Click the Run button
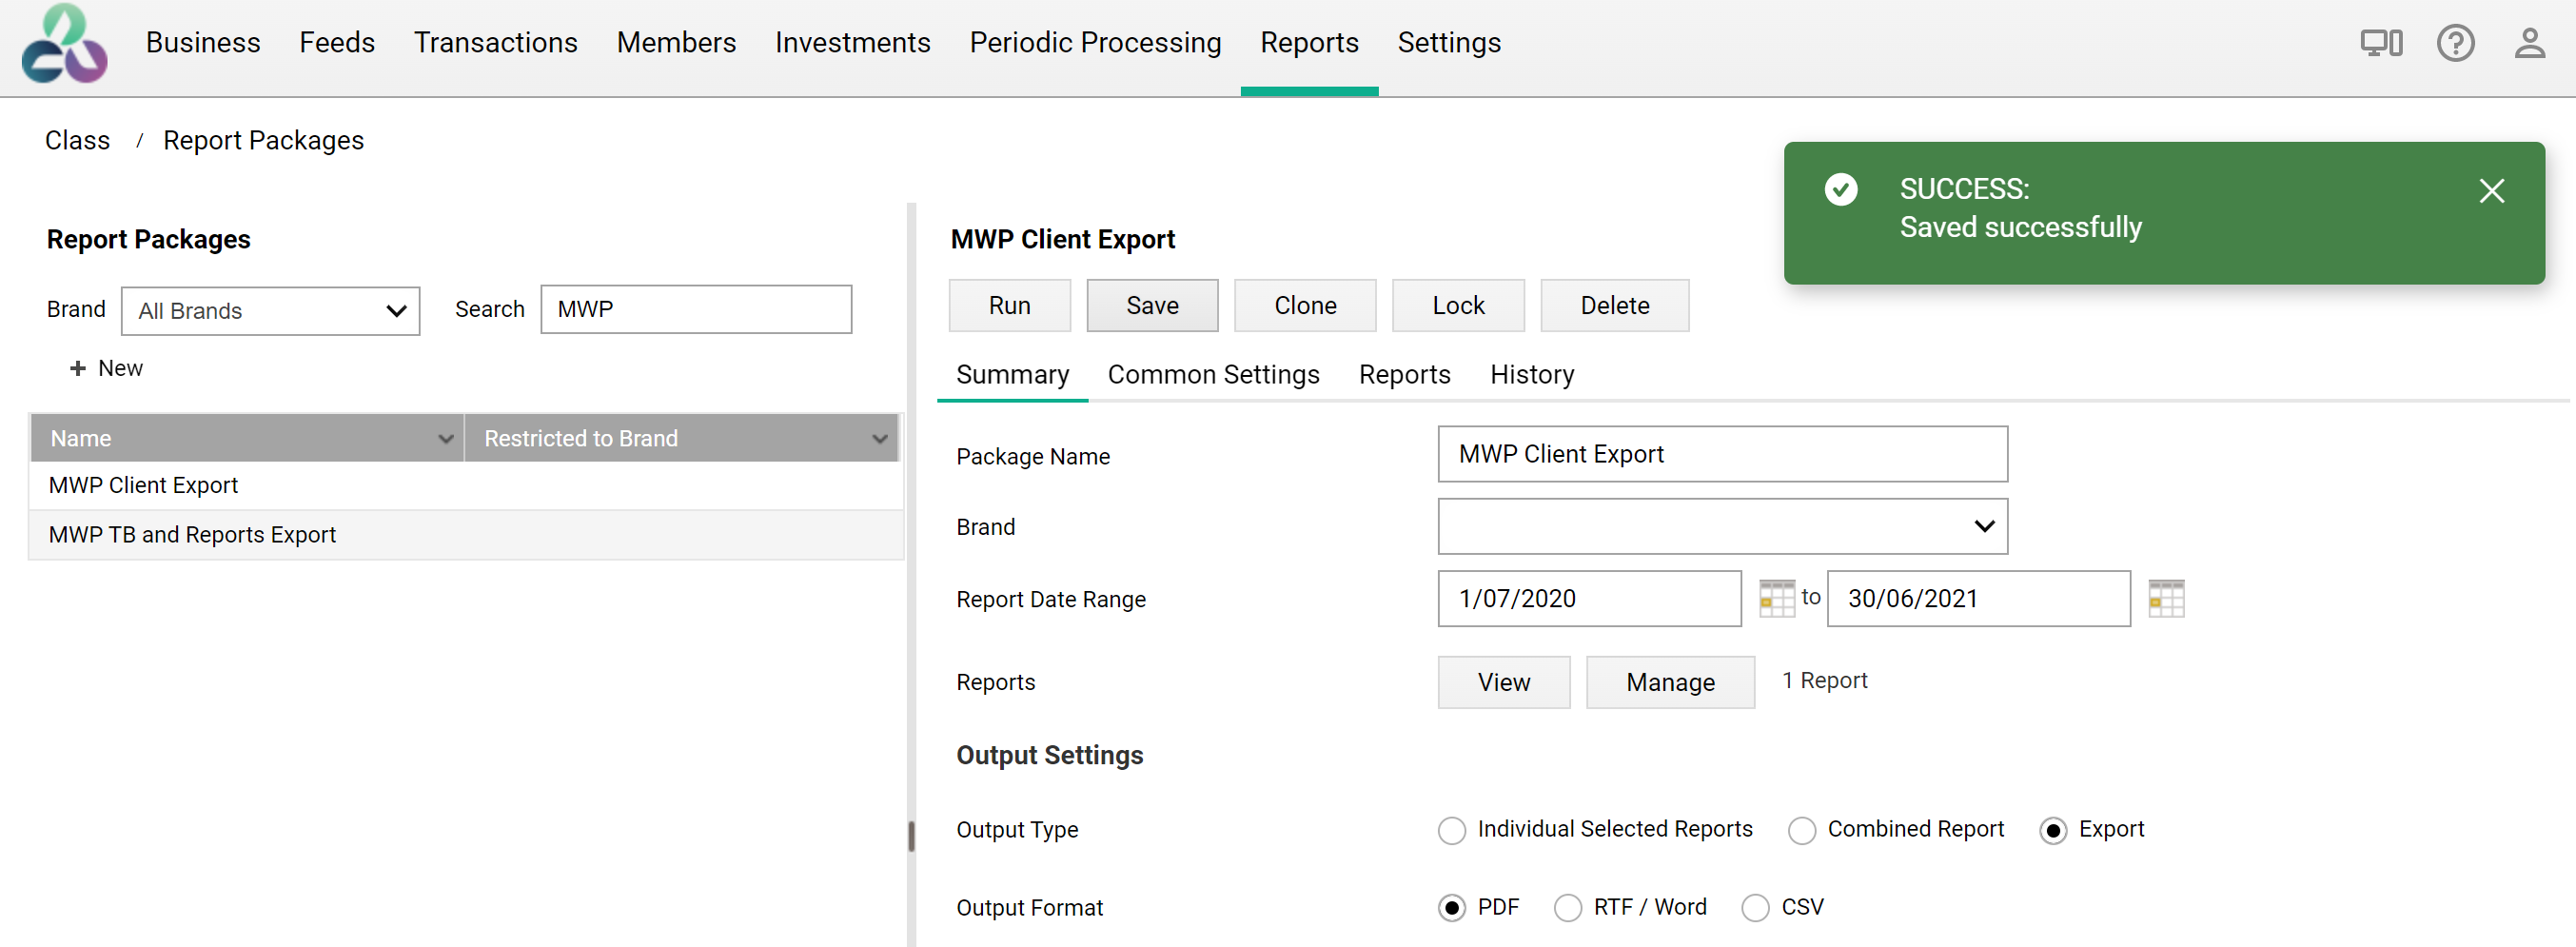Viewport: 2576px width, 947px height. click(x=1009, y=306)
